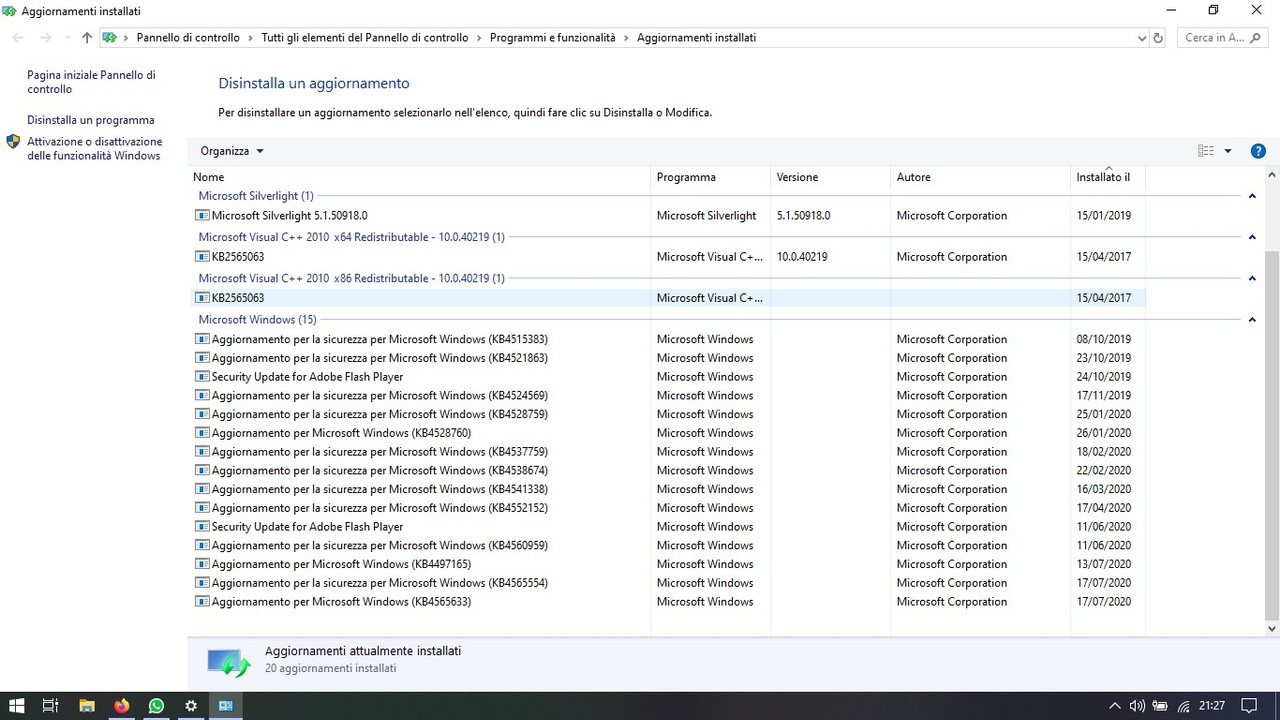Viewport: 1280px width, 720px height.
Task: Open WhatsApp from the taskbar
Action: coord(156,705)
